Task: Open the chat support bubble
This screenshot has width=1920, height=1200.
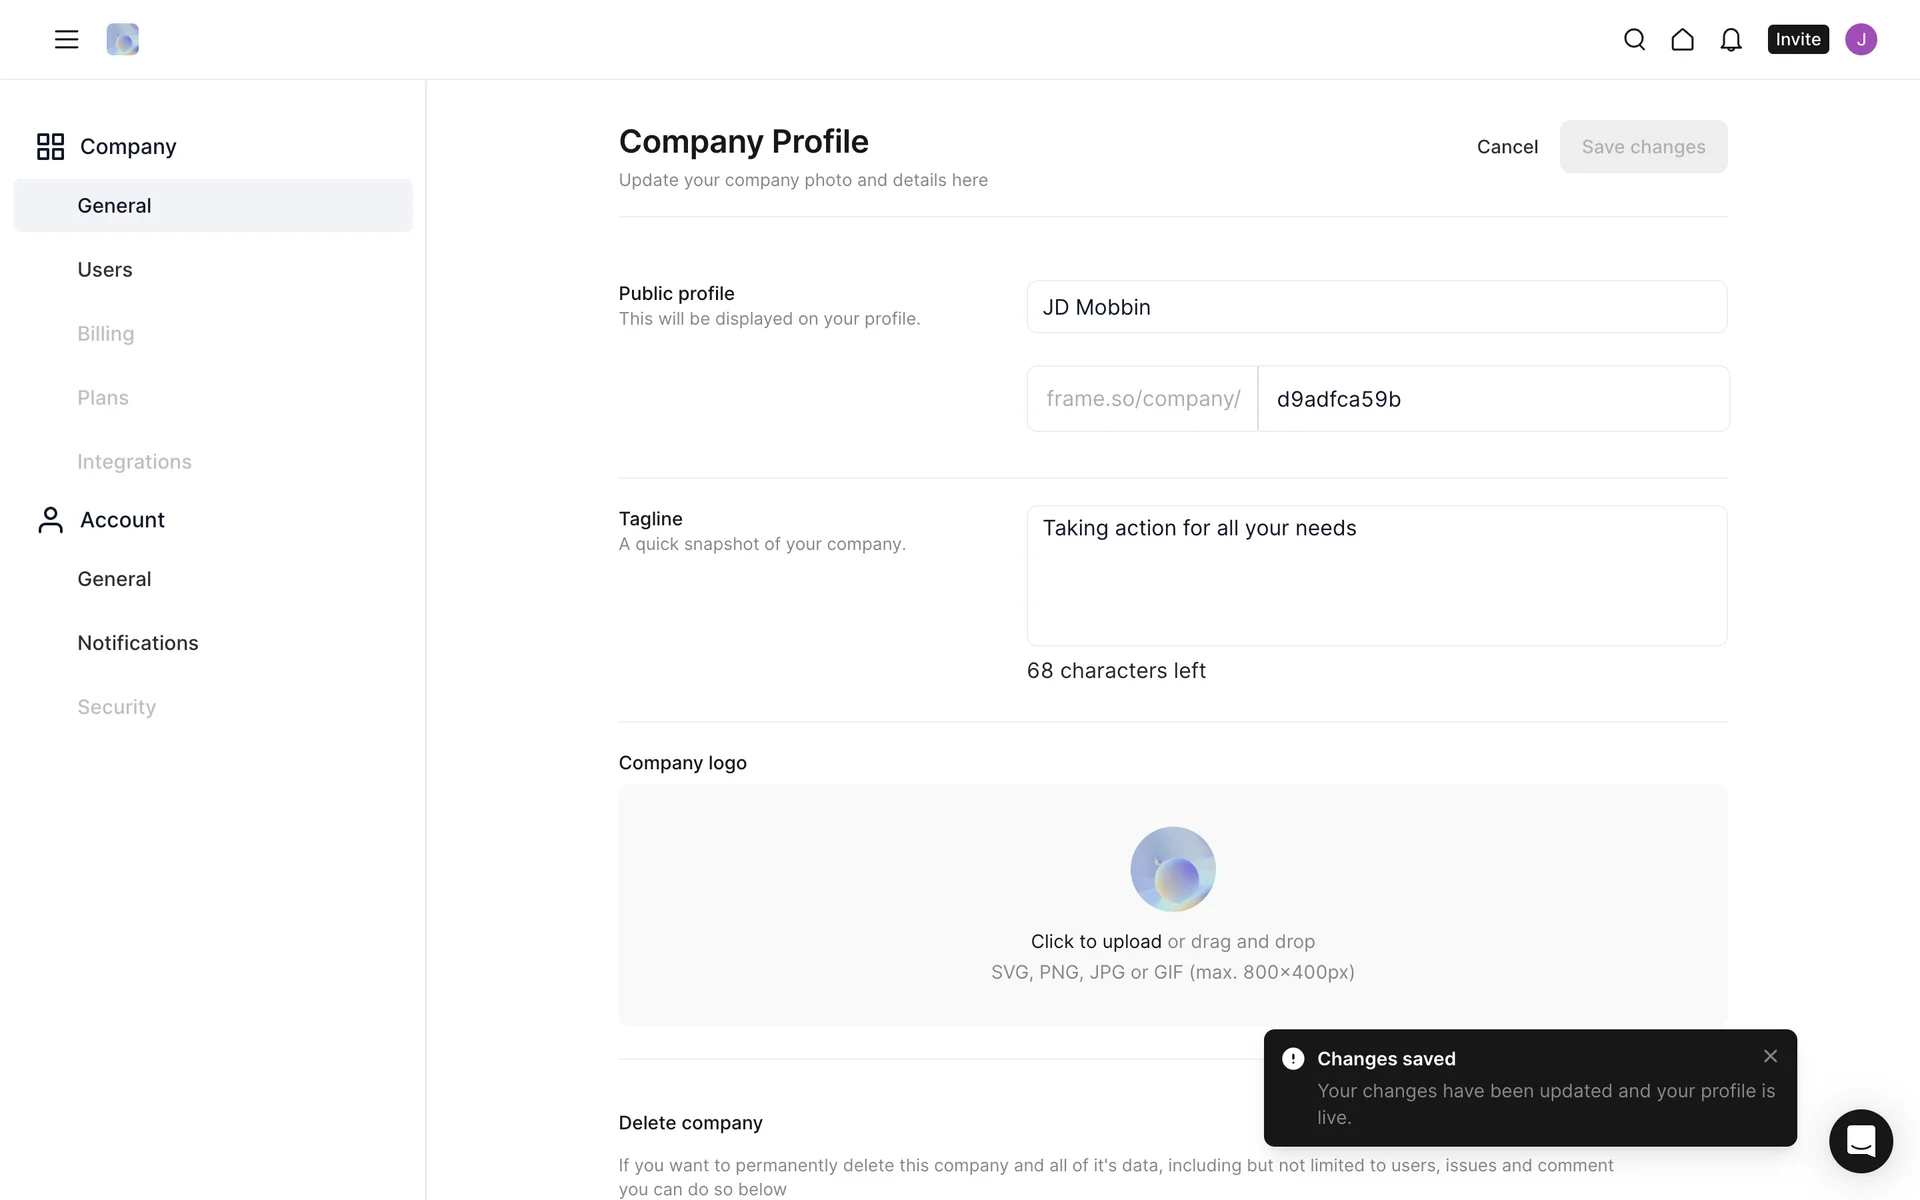Action: tap(1860, 1140)
